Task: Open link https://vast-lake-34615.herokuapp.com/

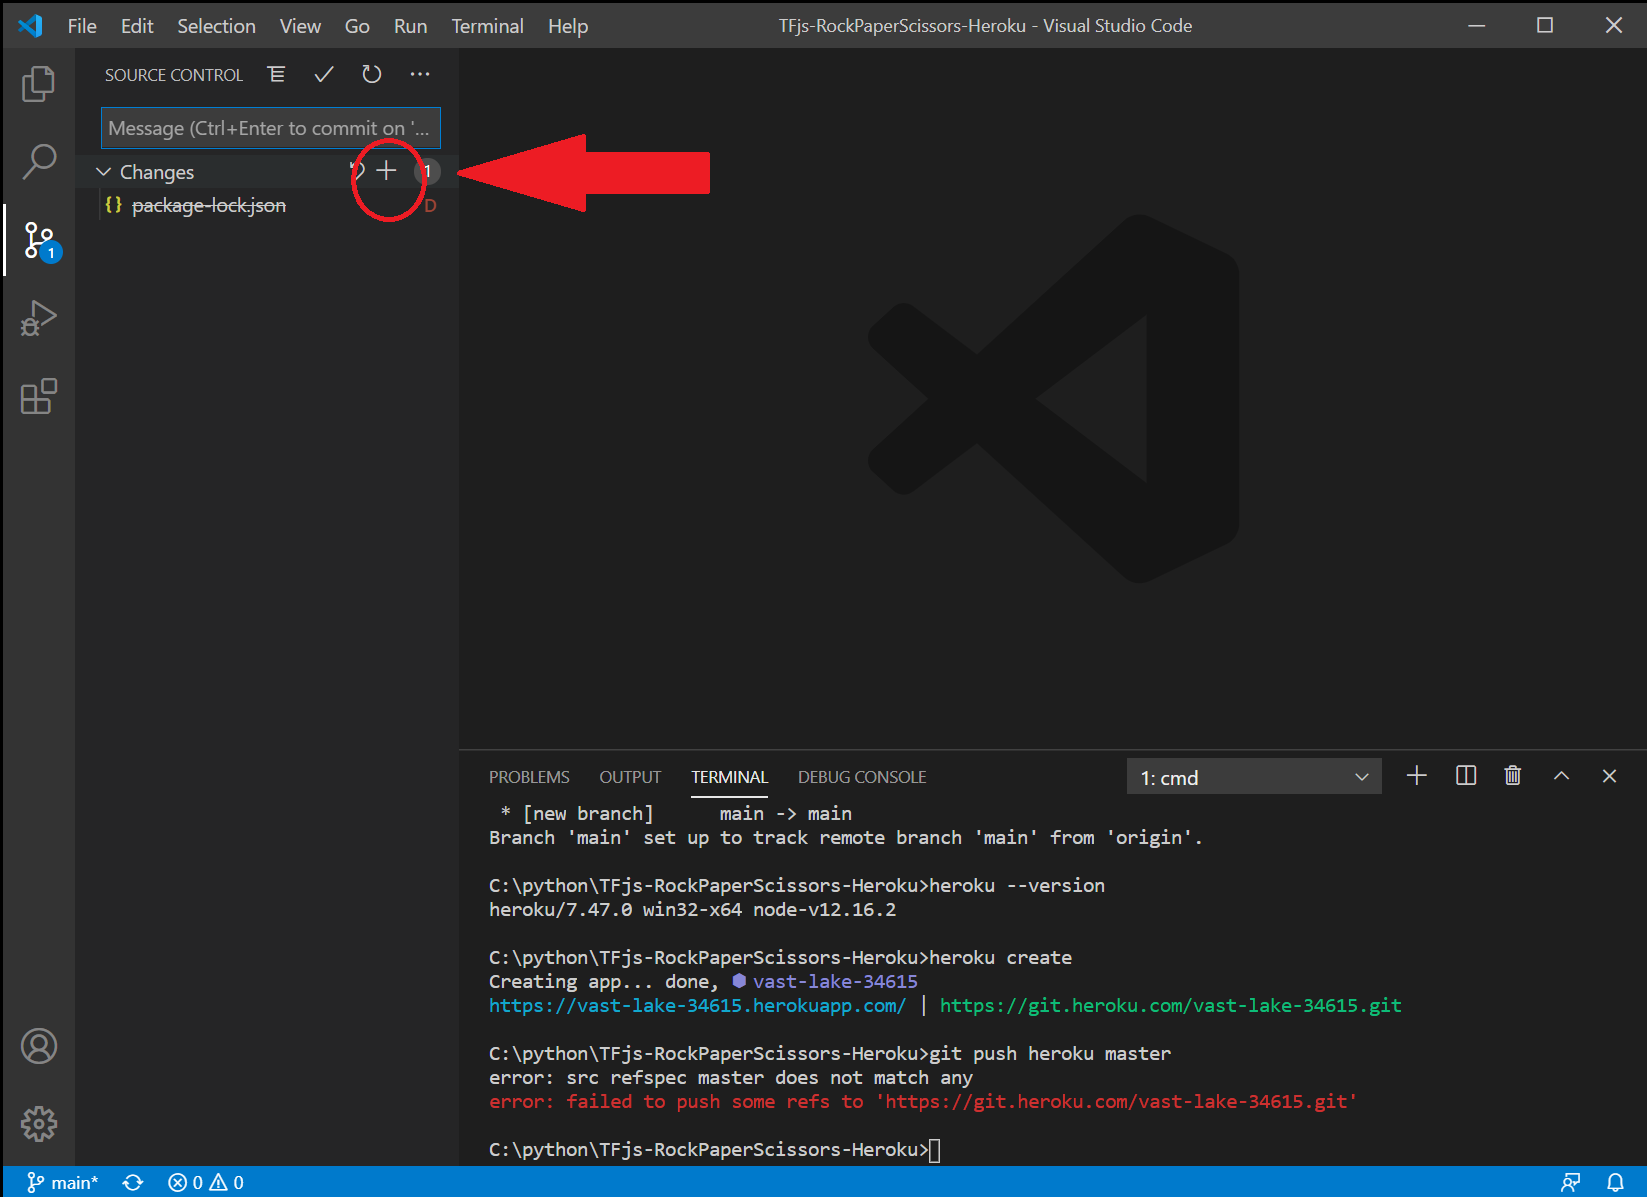Action: click(x=697, y=1005)
